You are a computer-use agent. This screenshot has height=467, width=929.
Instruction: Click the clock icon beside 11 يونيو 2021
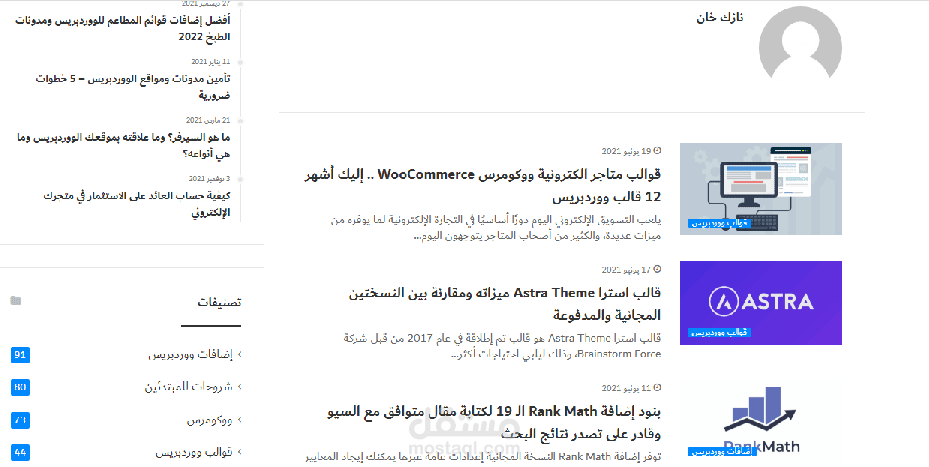[657, 388]
